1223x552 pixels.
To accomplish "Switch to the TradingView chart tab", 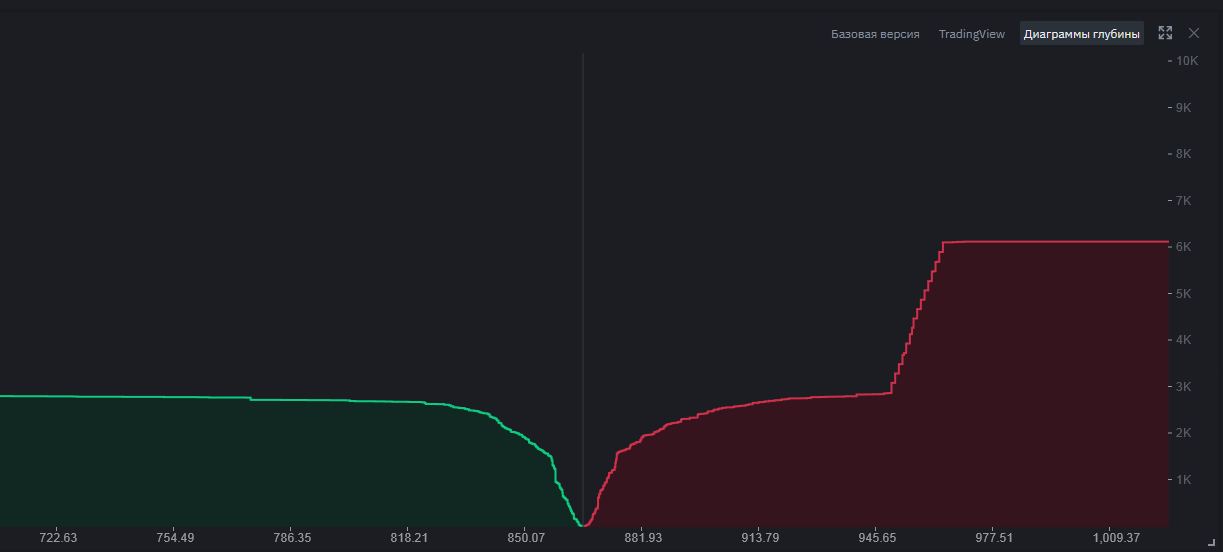I will click(971, 34).
